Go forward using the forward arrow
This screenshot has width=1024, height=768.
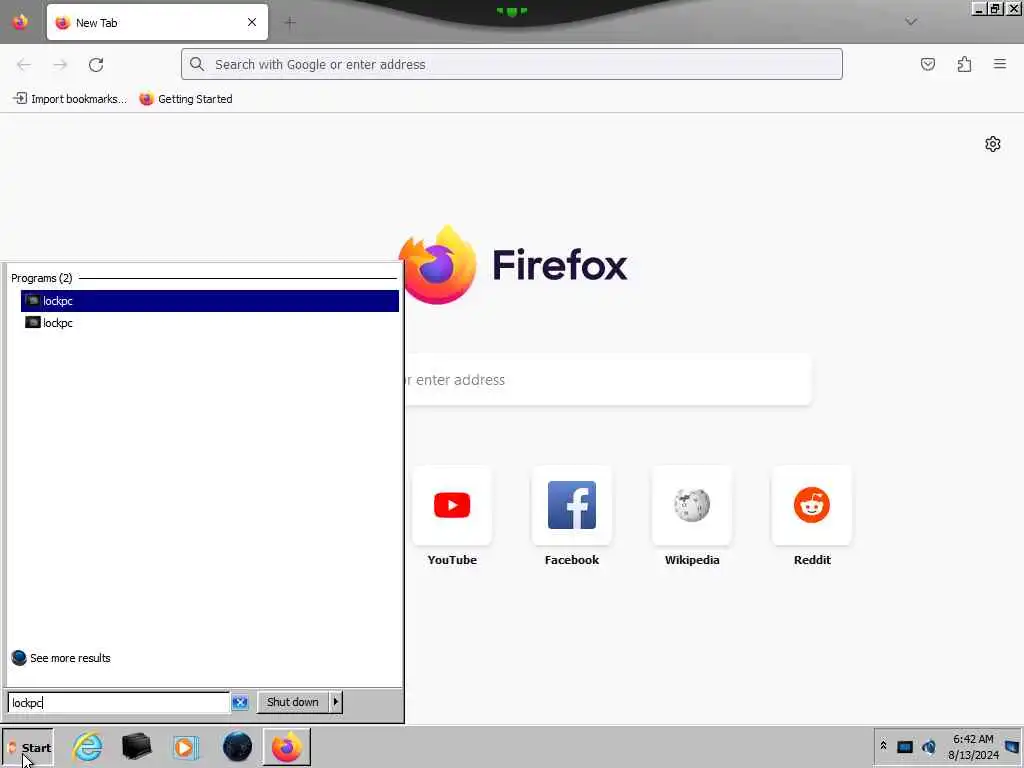pos(60,65)
